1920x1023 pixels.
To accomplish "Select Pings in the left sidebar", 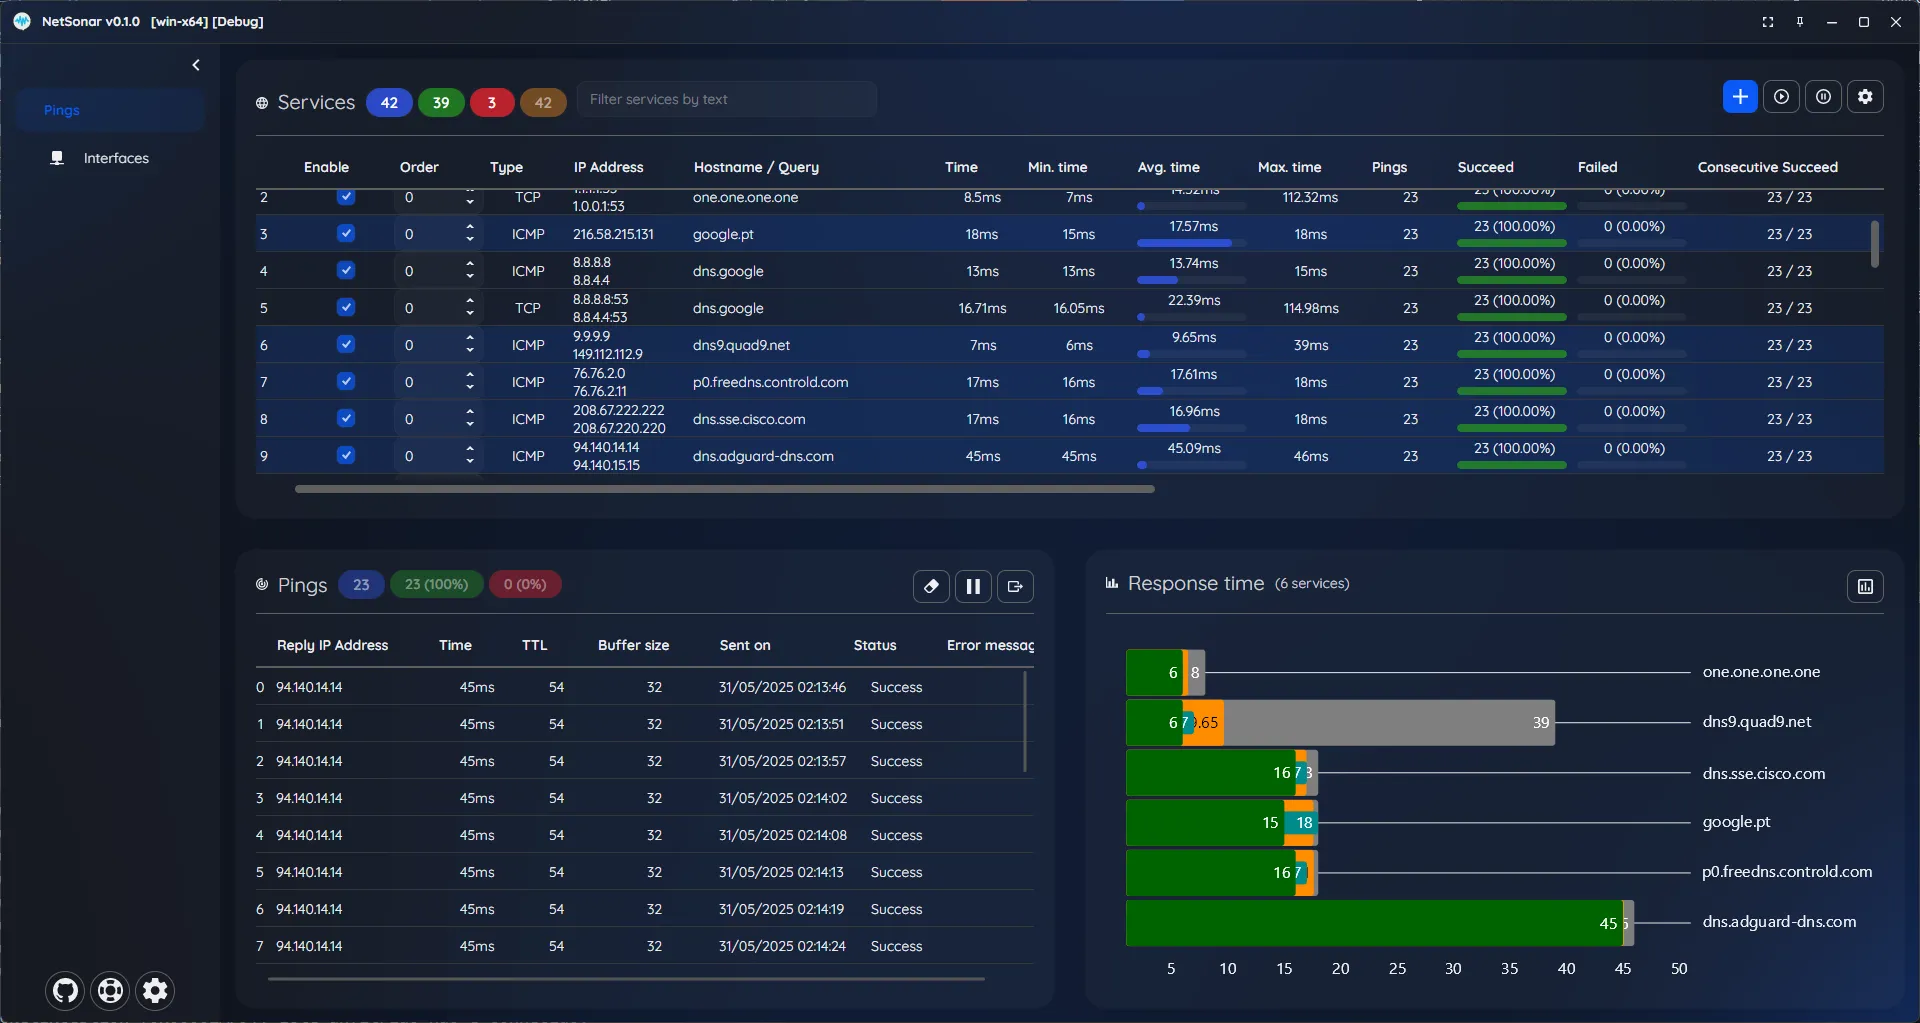I will click(x=62, y=110).
